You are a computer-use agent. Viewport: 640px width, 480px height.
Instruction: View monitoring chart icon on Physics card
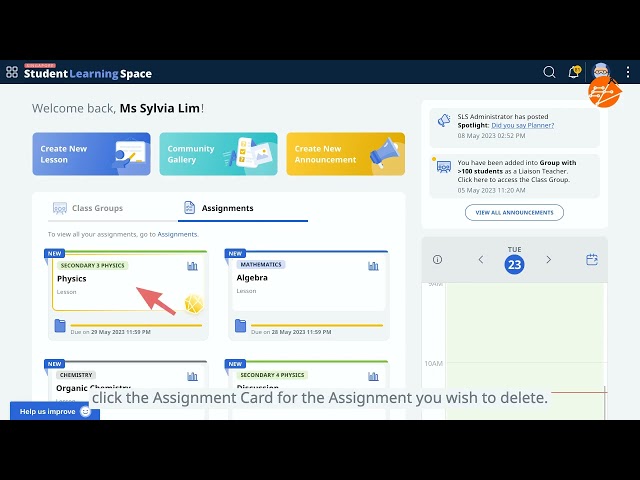click(x=192, y=266)
